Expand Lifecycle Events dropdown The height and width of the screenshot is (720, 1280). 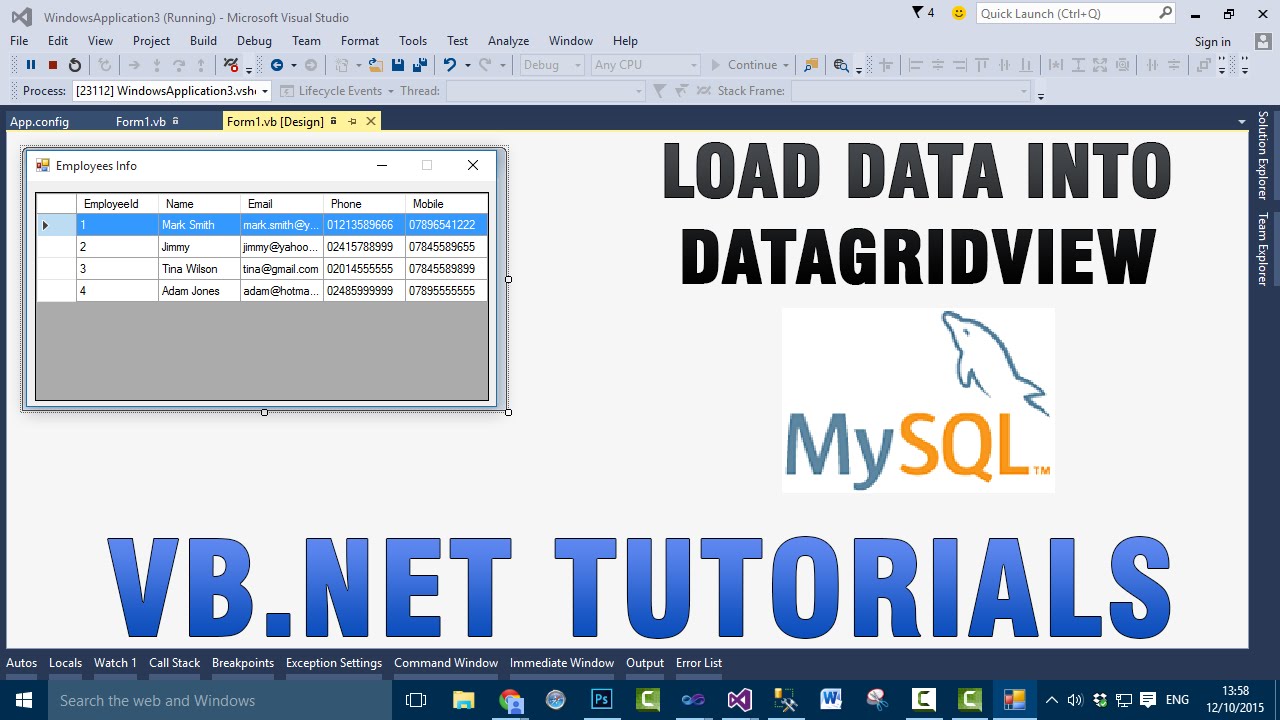tap(392, 91)
